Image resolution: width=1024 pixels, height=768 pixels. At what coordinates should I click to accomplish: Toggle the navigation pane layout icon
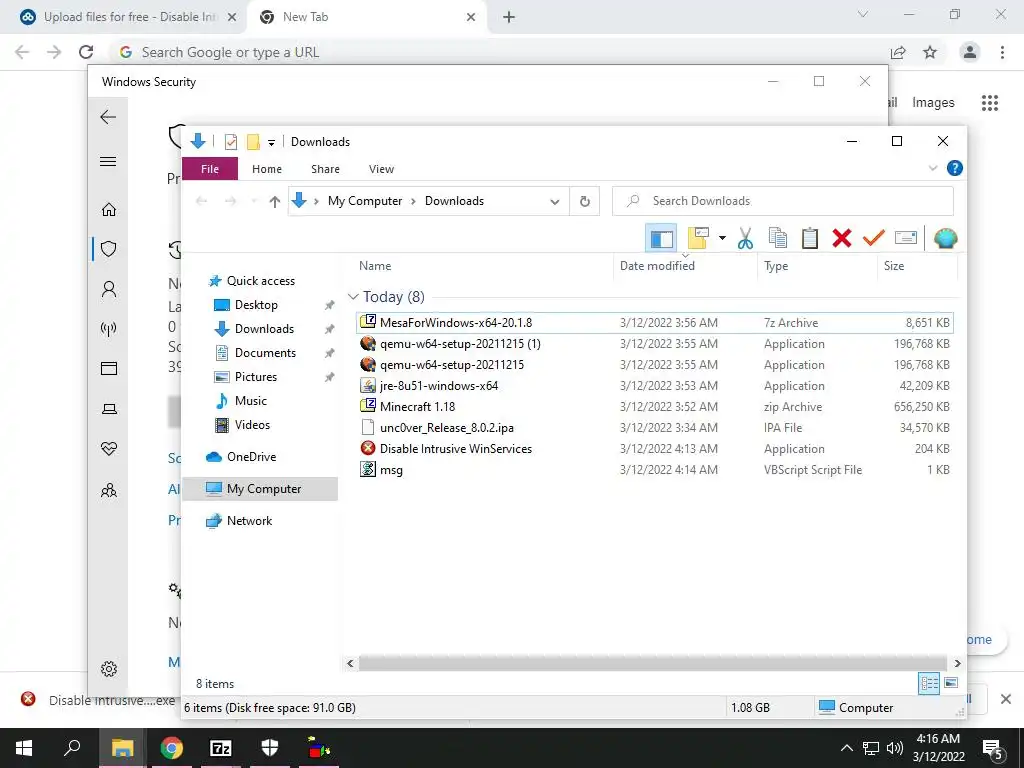point(661,238)
